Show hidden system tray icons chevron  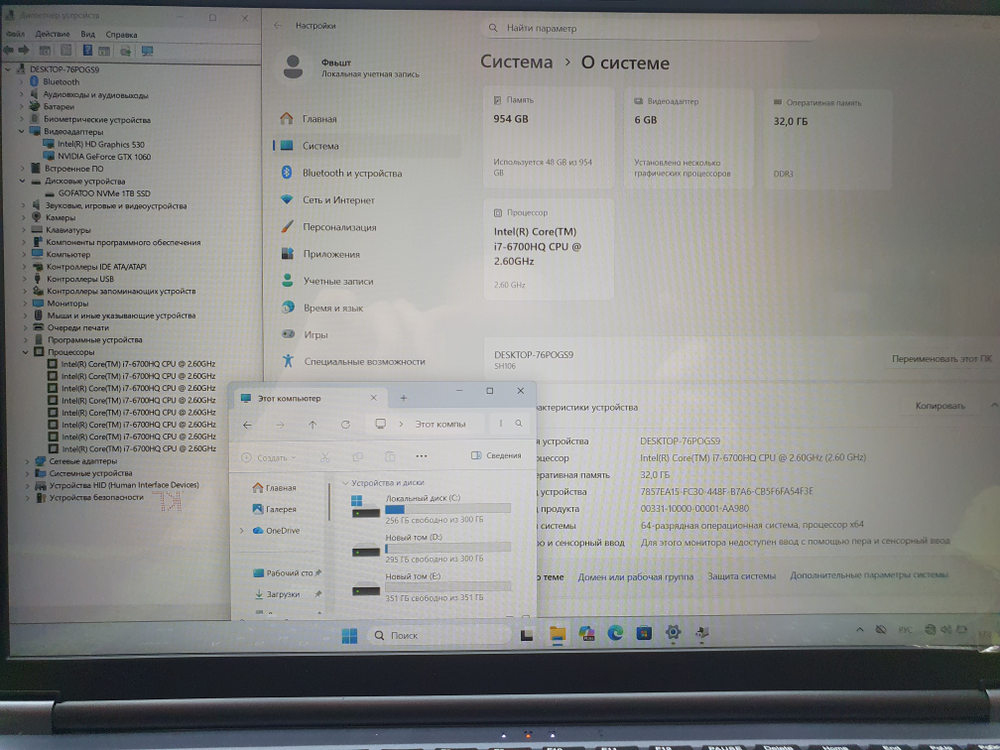859,630
